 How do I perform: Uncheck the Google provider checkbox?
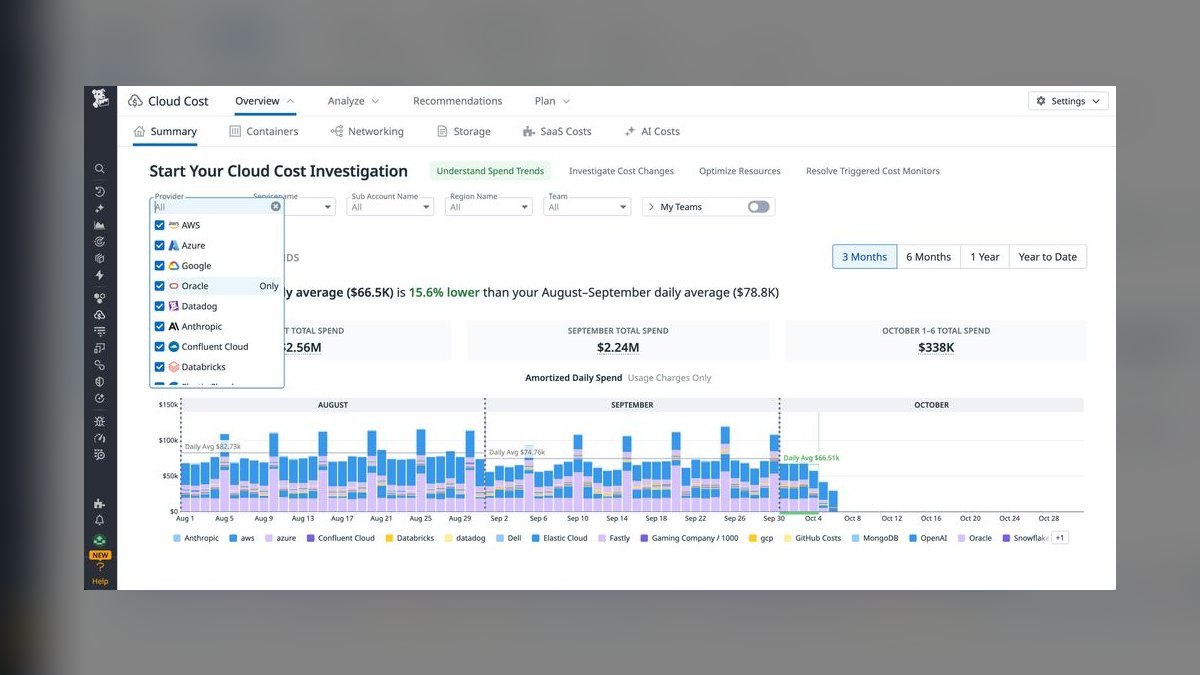point(160,266)
